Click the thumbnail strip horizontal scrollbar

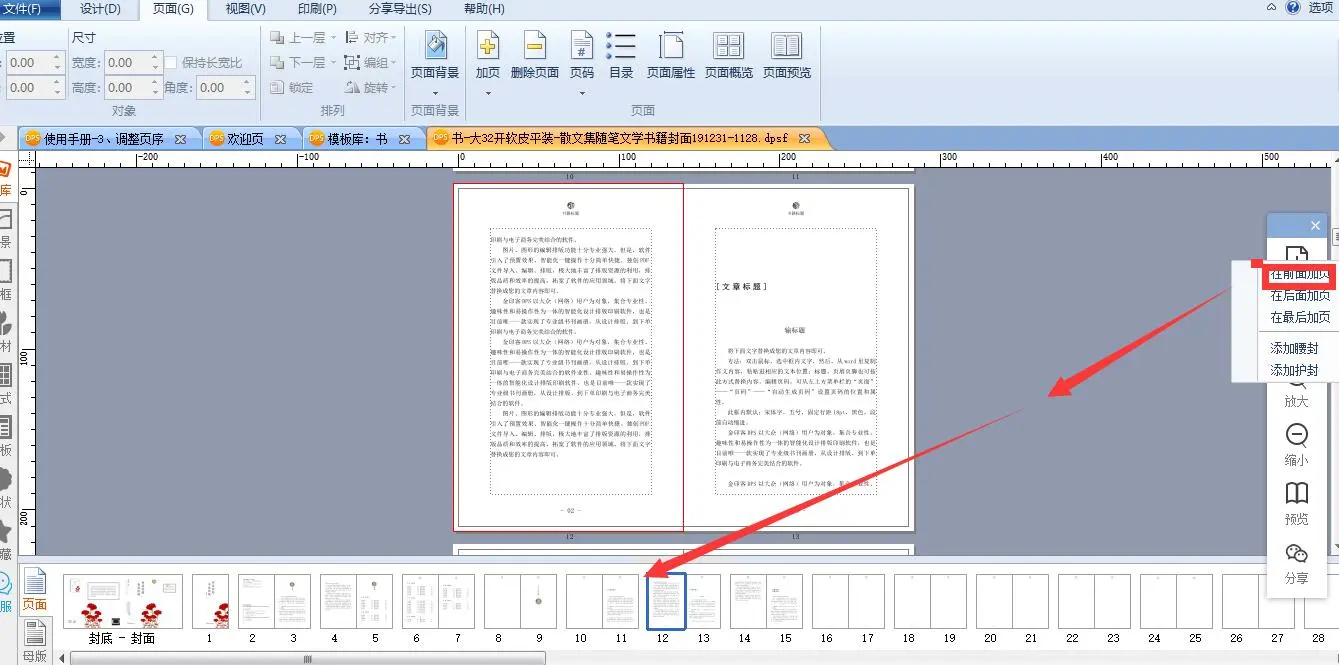pyautogui.click(x=308, y=658)
